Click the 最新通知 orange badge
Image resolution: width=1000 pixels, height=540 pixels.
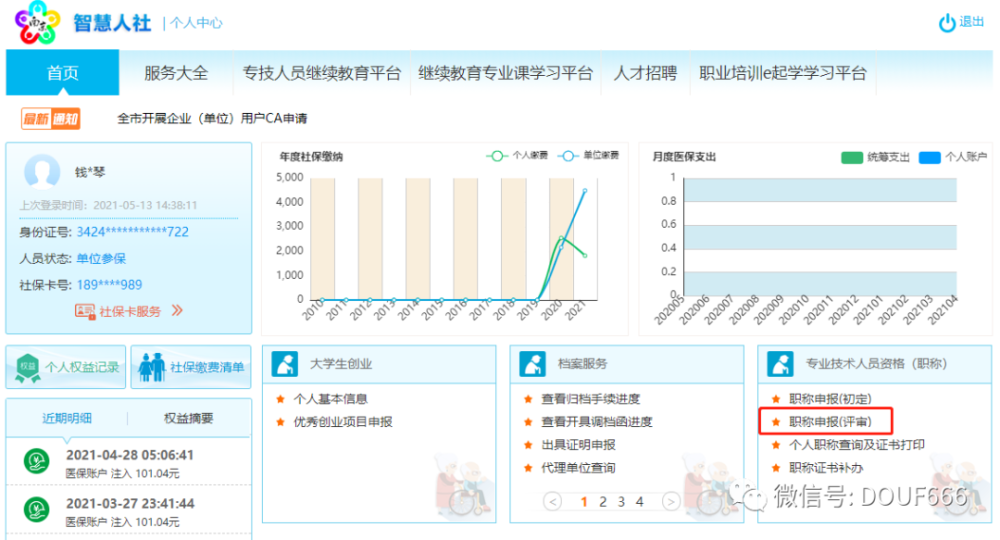50,119
